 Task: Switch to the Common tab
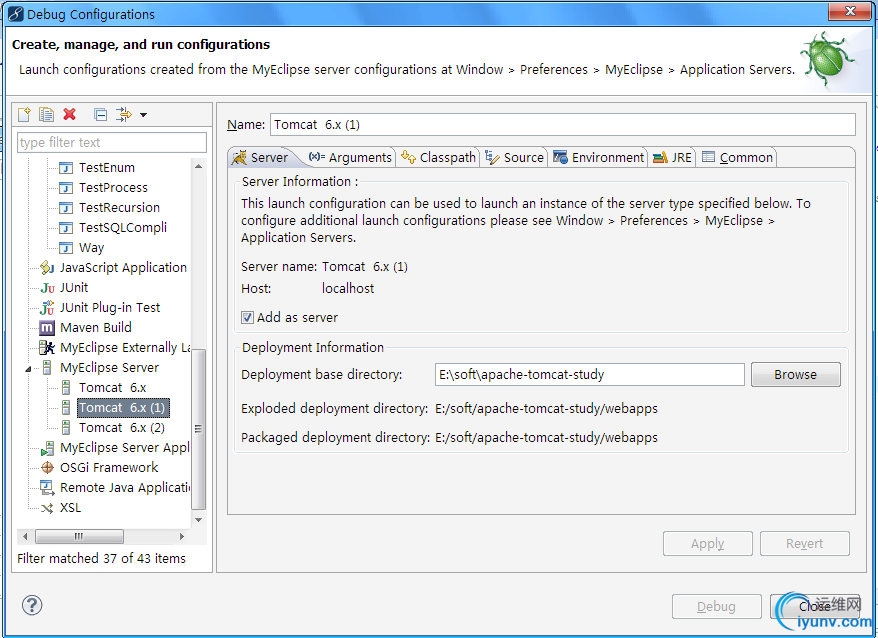tap(737, 157)
